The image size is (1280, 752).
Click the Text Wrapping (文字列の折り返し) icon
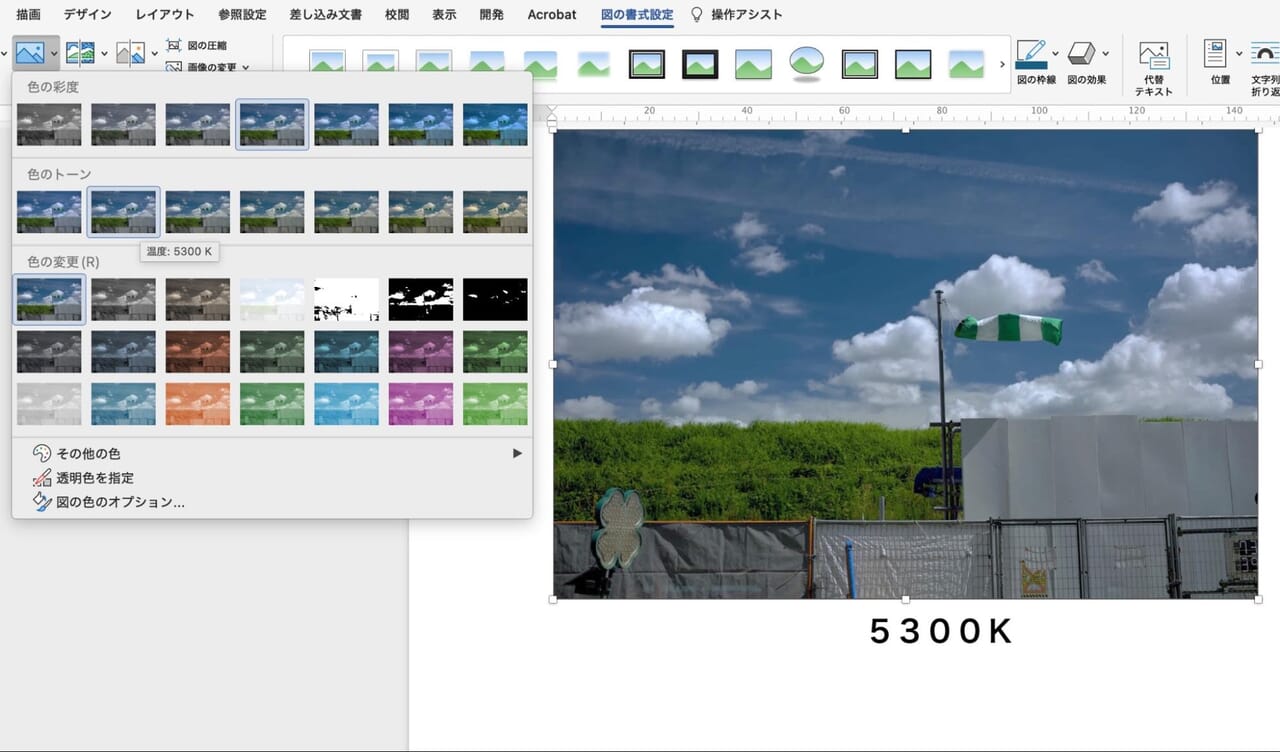click(x=1266, y=54)
